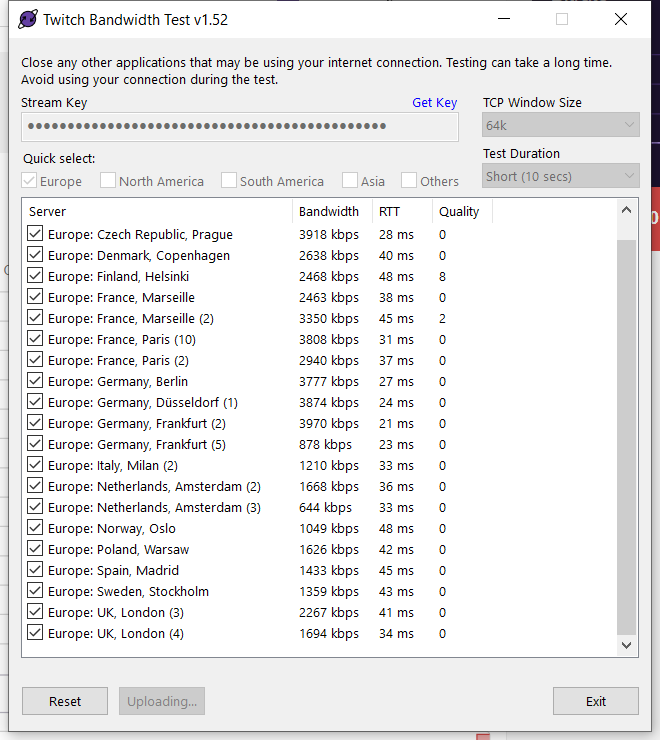Click the quality value 8 for Helsinki
660x740 pixels.
pos(442,276)
